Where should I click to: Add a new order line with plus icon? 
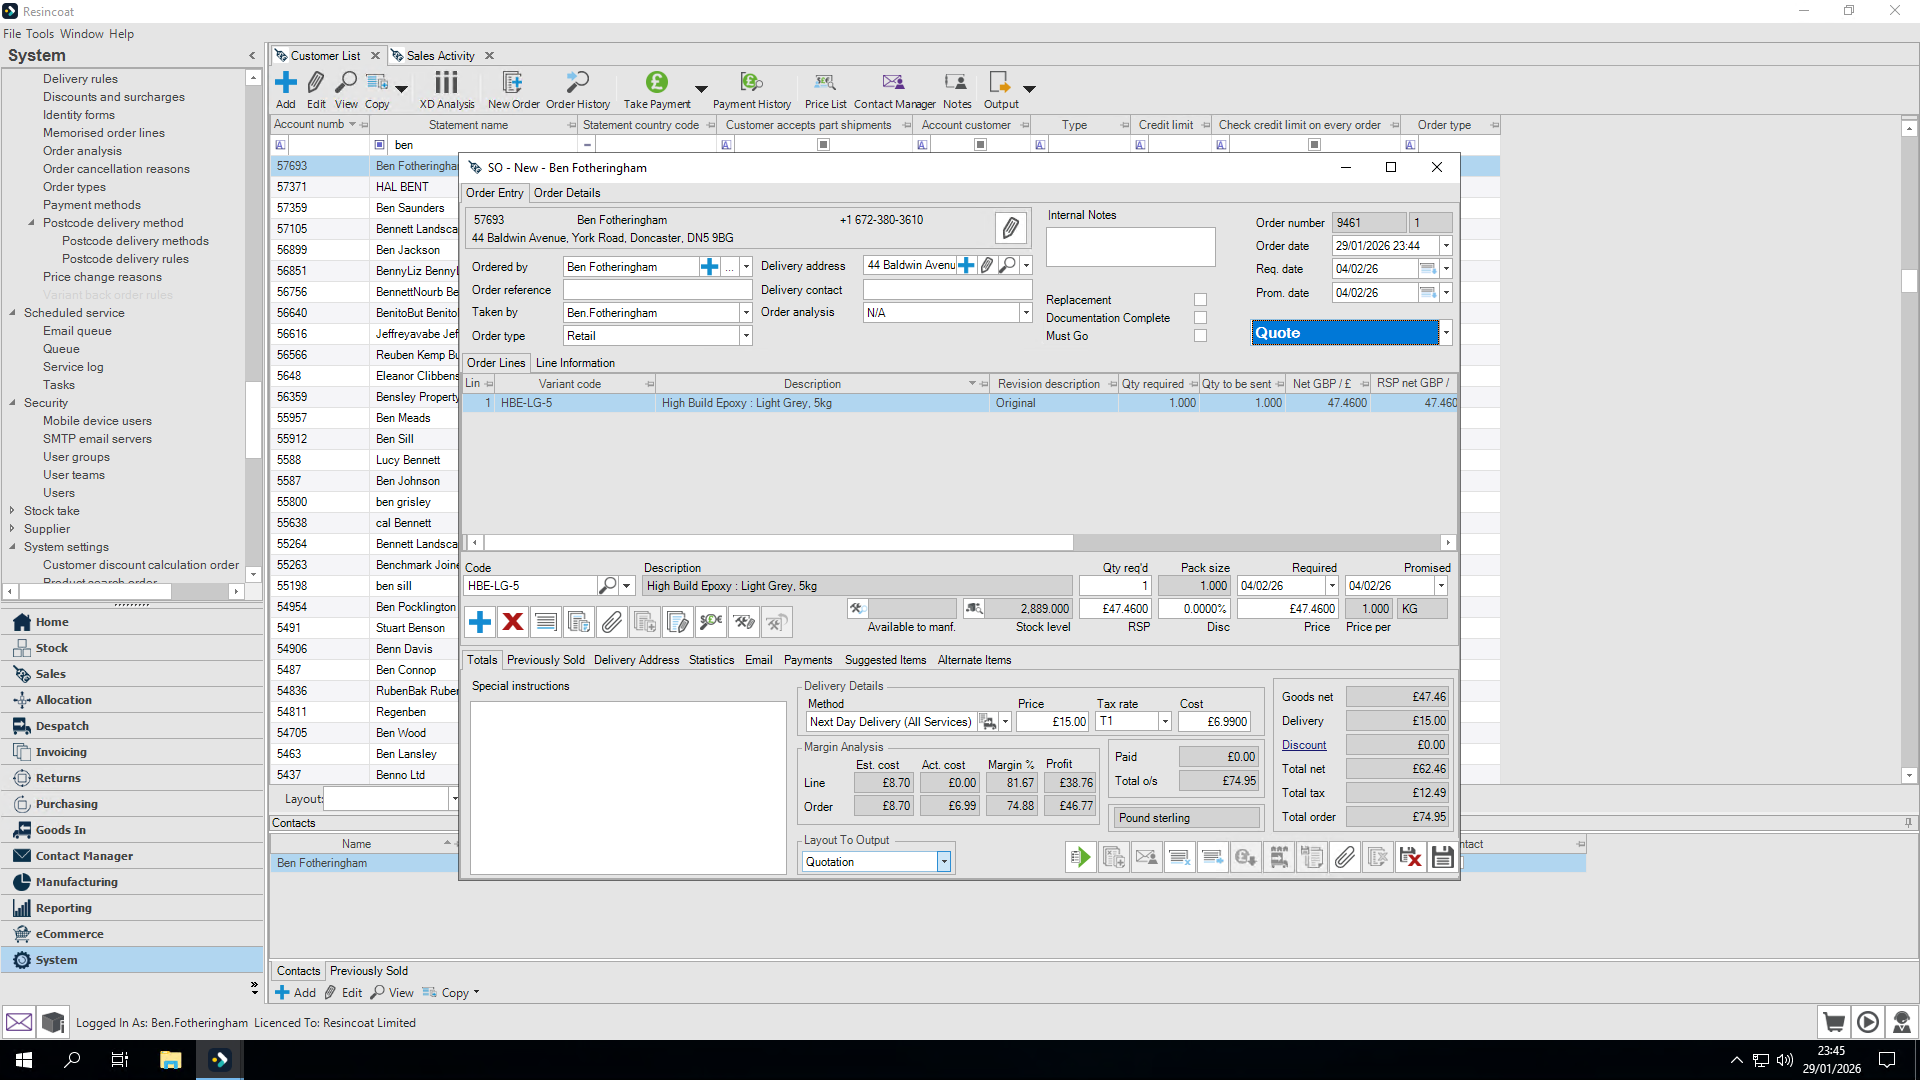(x=480, y=622)
